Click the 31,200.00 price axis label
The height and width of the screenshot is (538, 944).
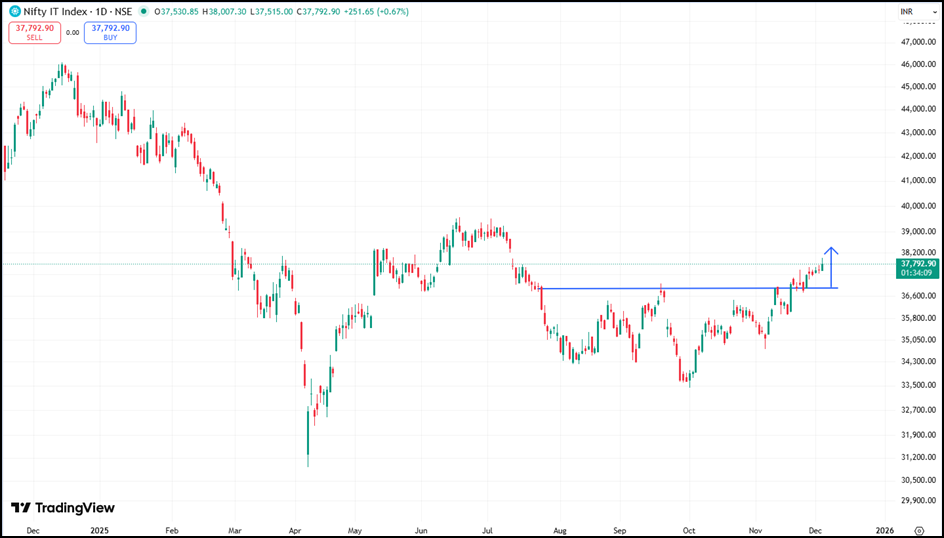(918, 457)
